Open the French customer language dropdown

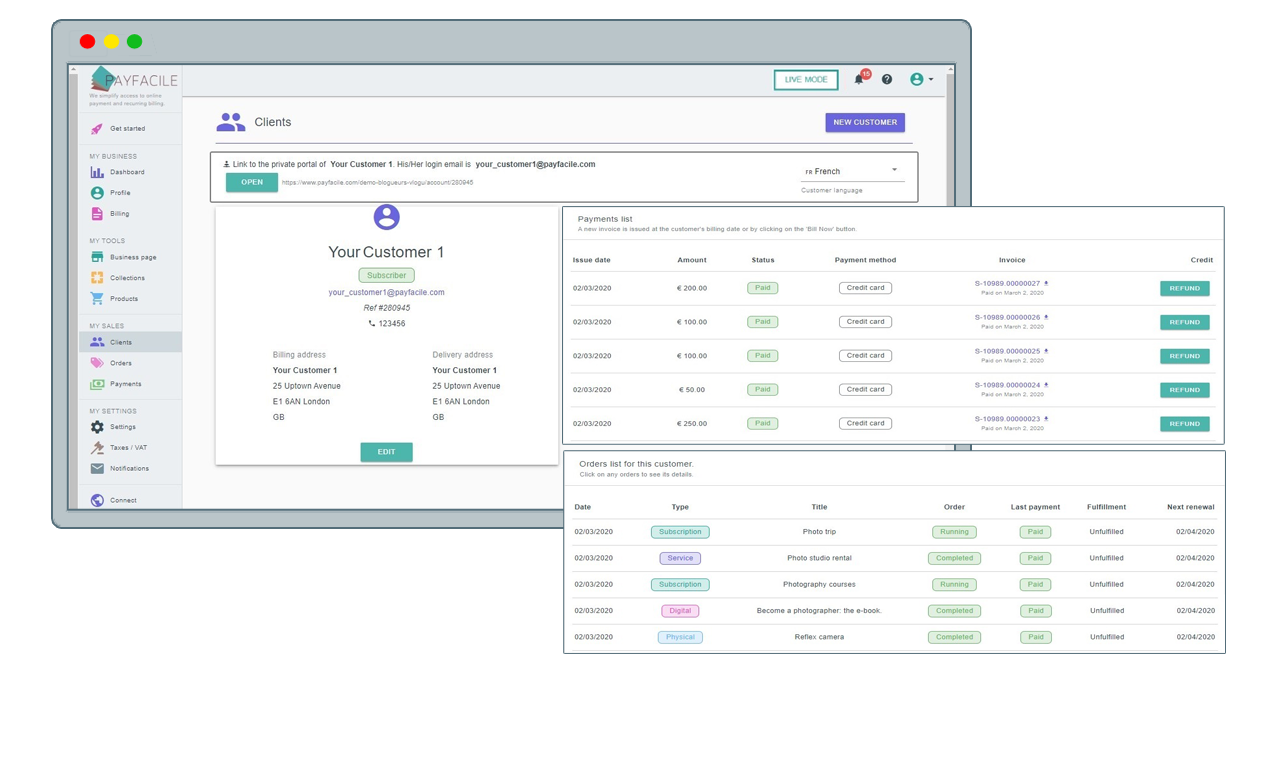(x=852, y=171)
